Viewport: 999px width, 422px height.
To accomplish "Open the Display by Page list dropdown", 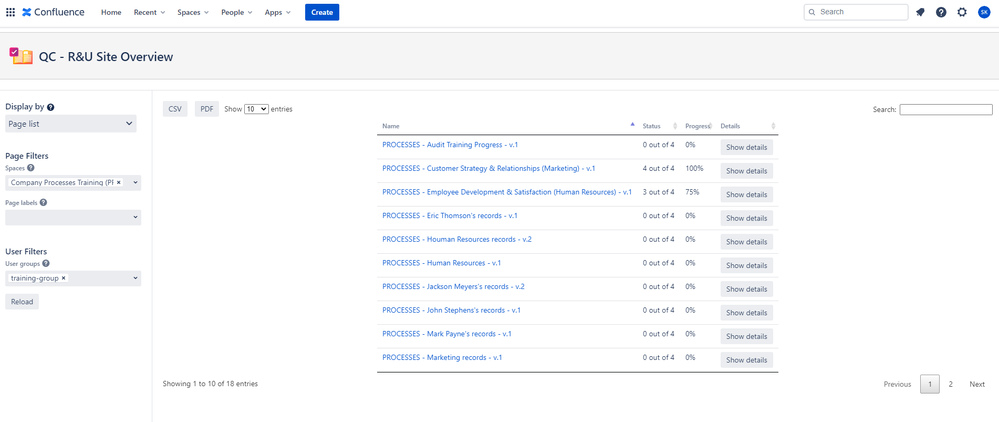I will 71,124.
